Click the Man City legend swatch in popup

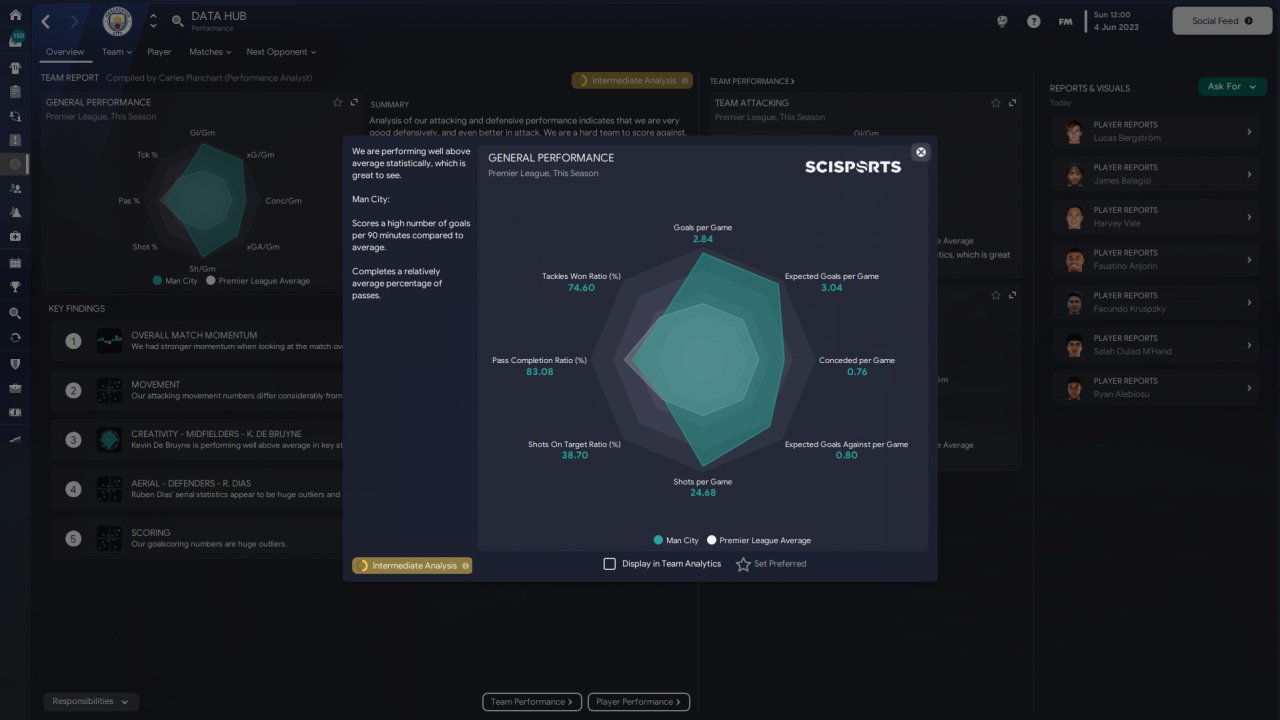point(658,540)
